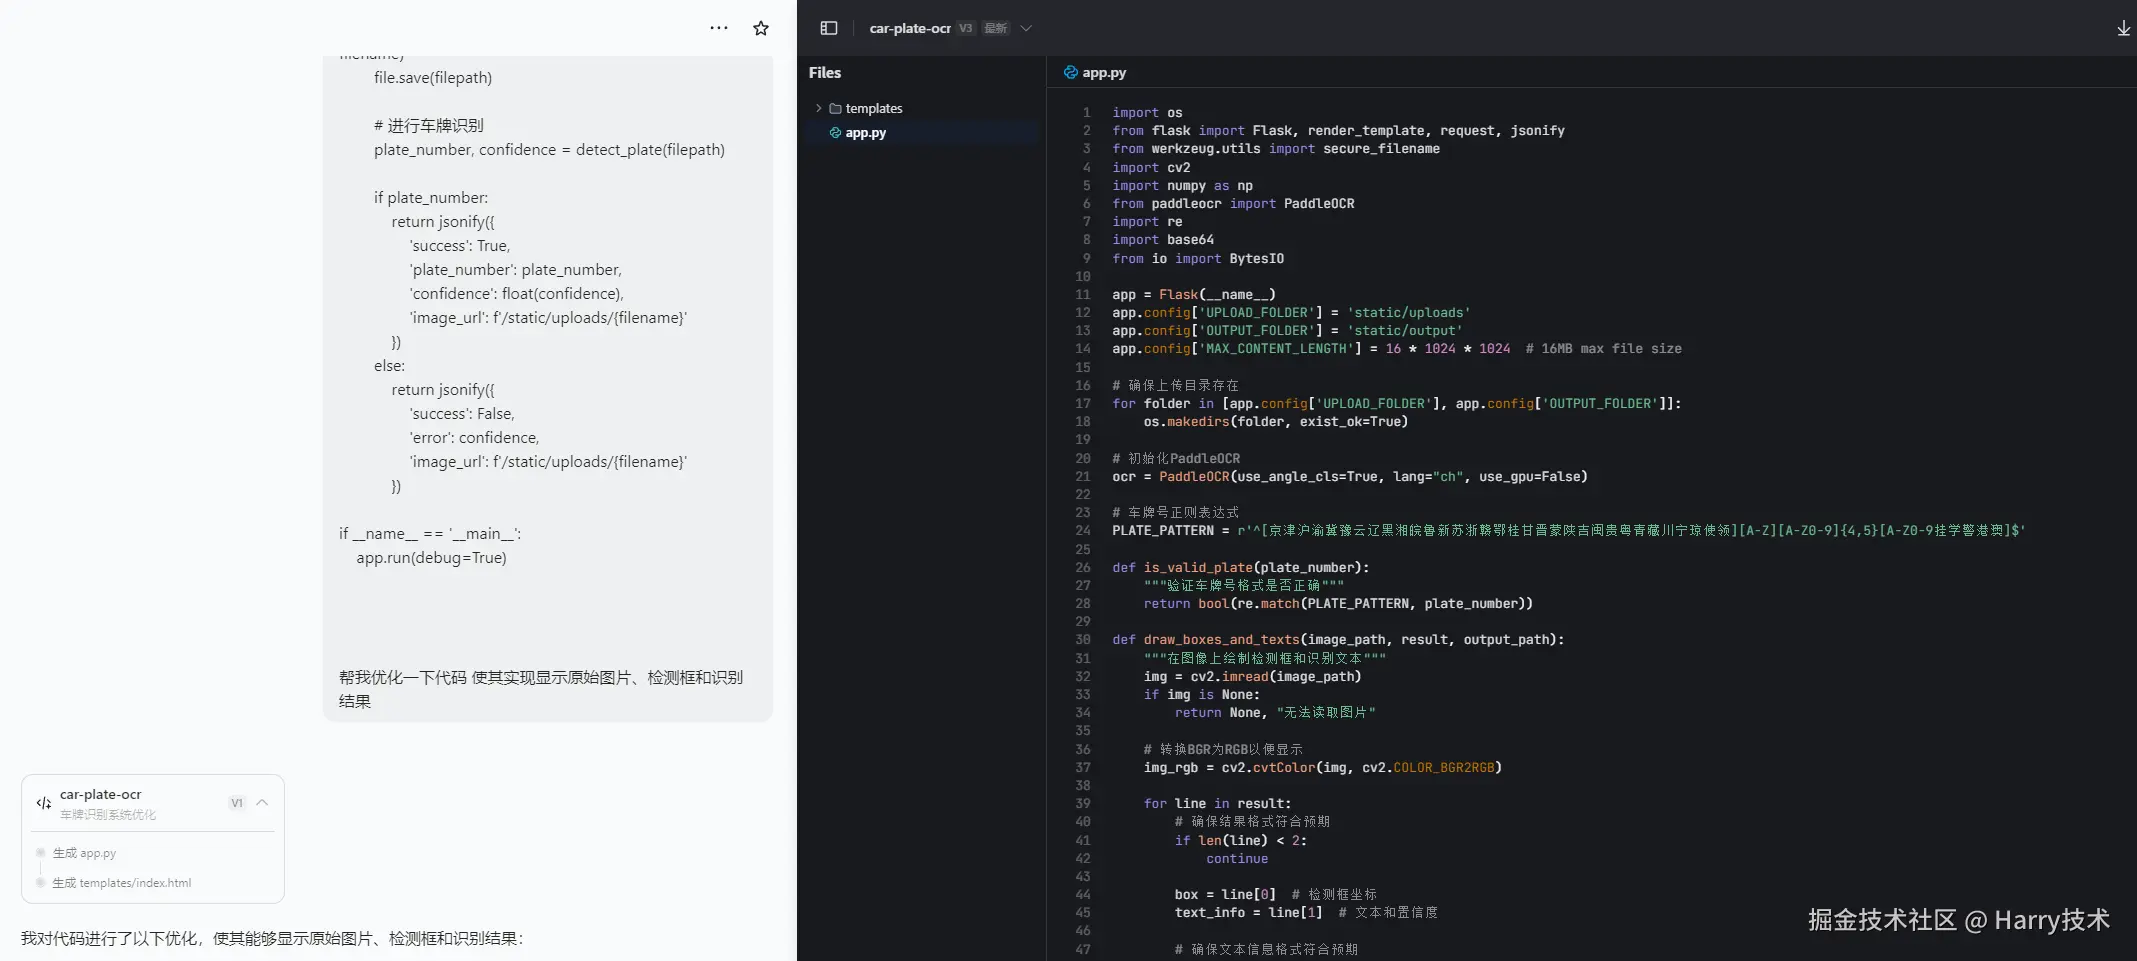The width and height of the screenshot is (2137, 961).
Task: Click the V1 badge on artifact card
Action: [x=237, y=803]
